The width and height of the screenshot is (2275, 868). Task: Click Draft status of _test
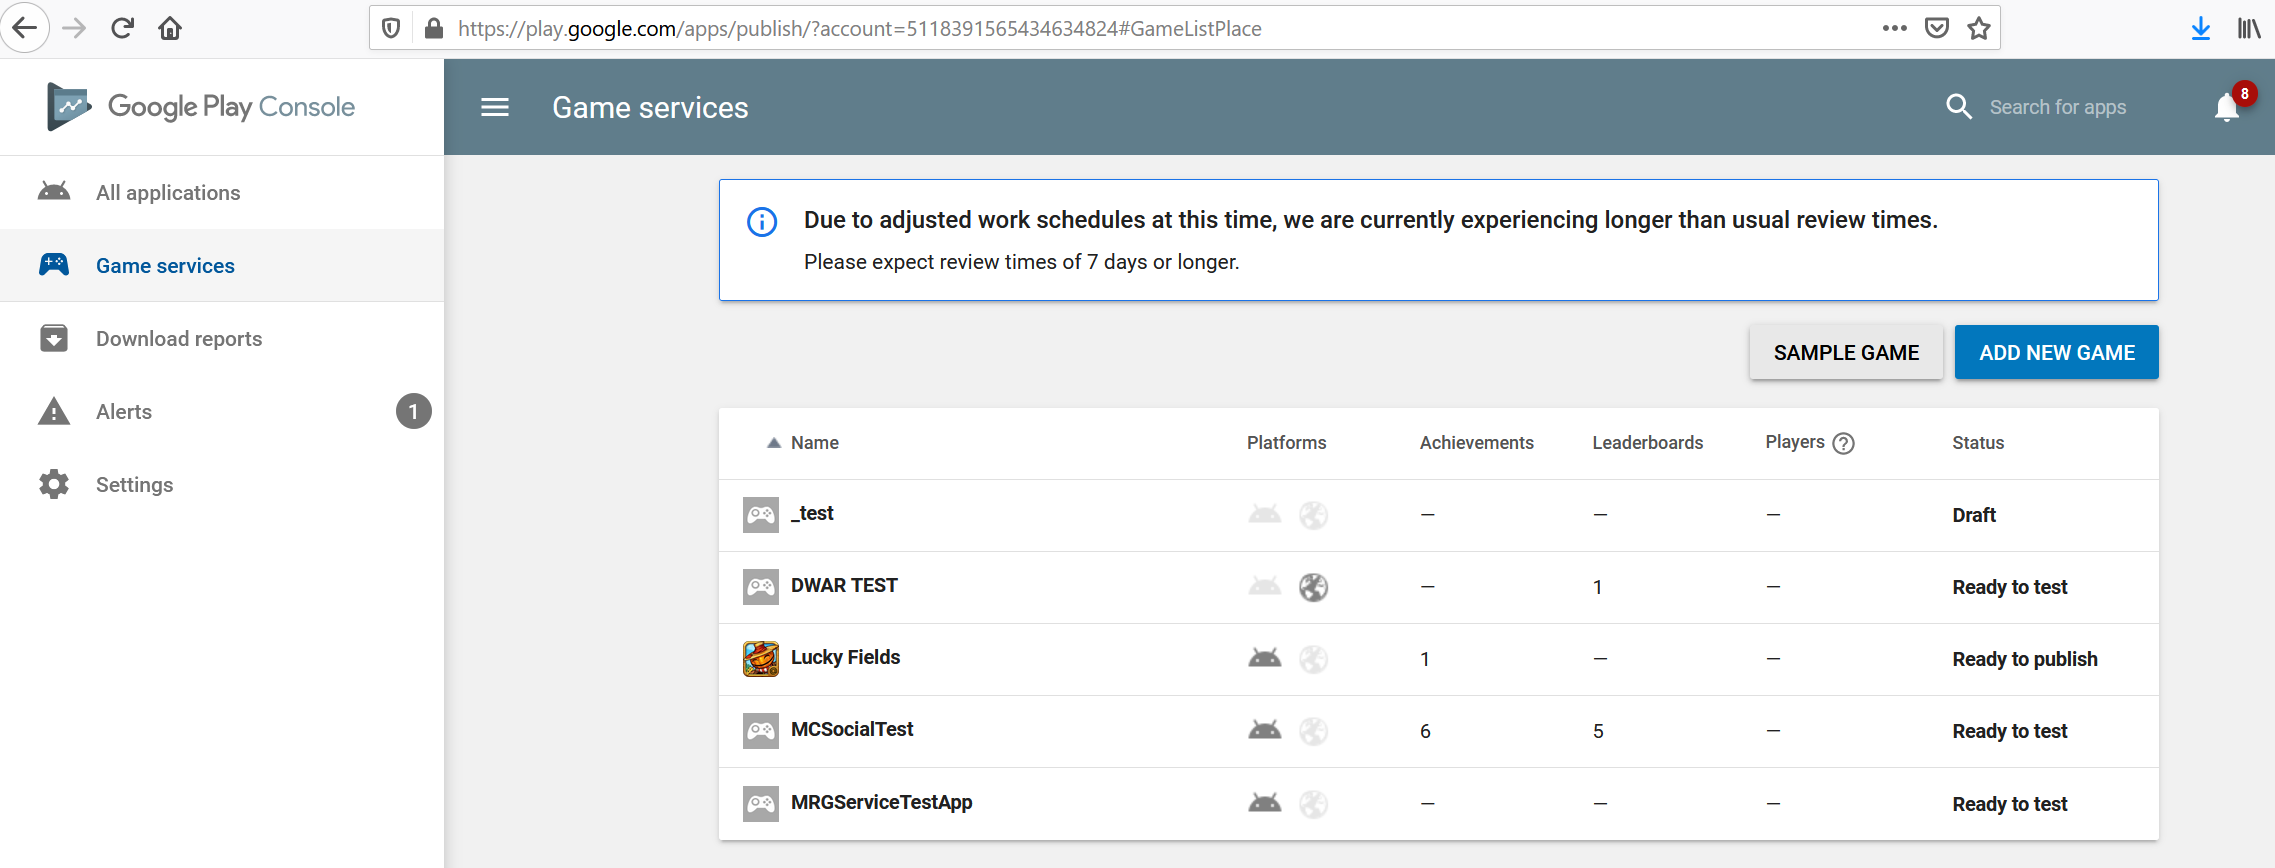pos(1974,515)
